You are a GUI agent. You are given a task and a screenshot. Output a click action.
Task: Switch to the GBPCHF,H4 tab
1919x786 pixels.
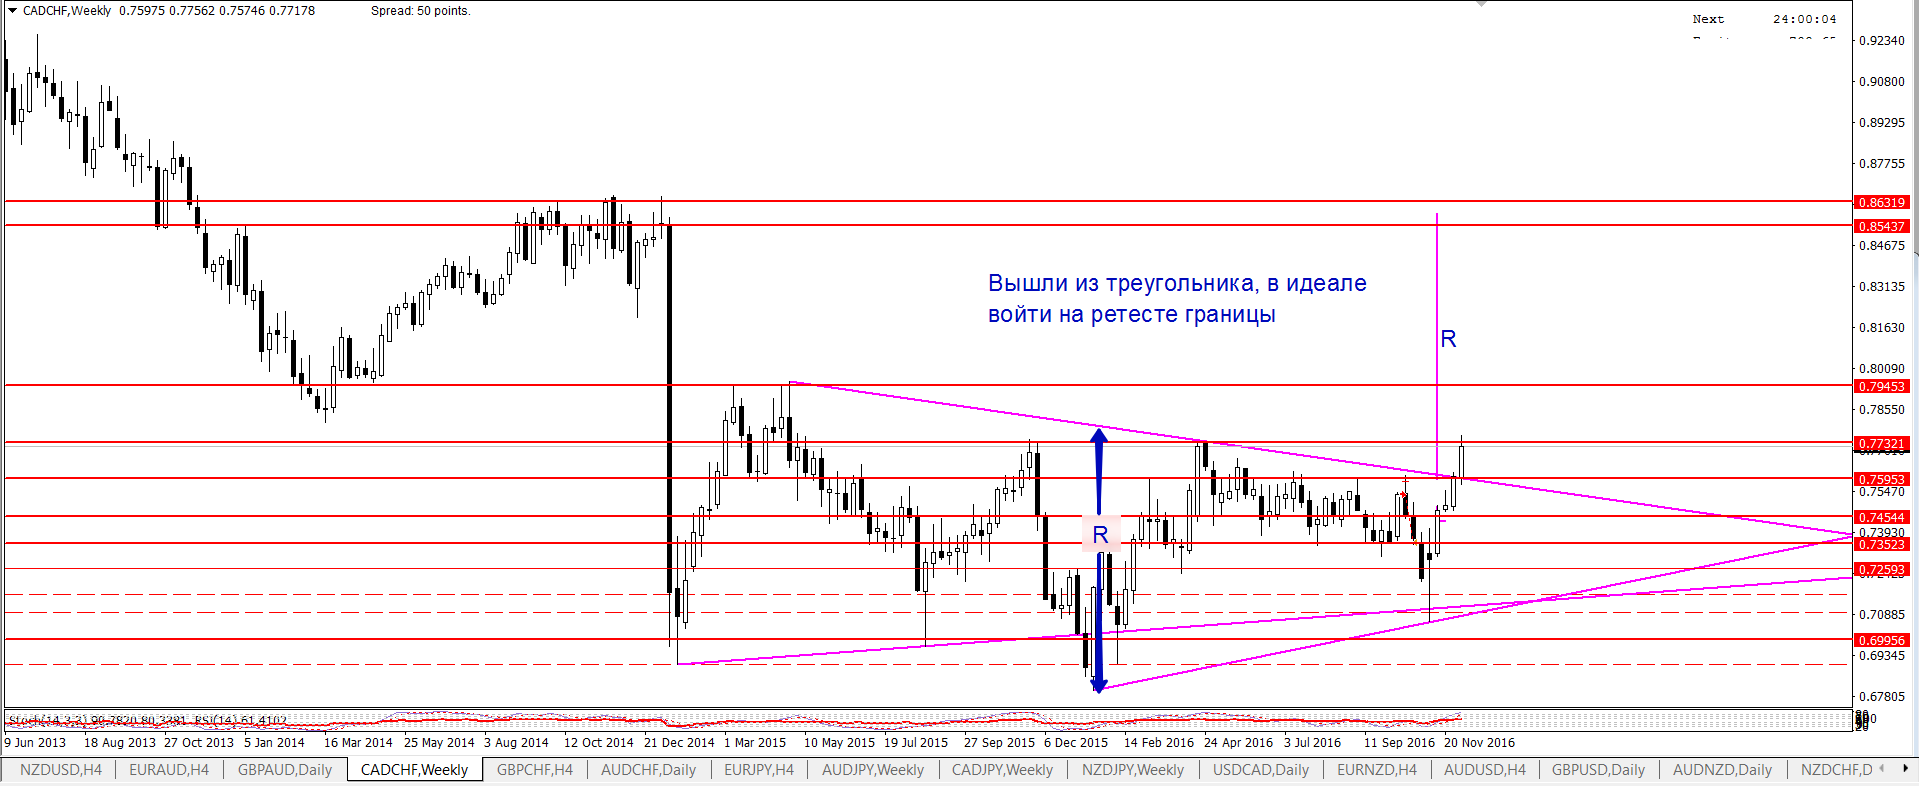[535, 769]
